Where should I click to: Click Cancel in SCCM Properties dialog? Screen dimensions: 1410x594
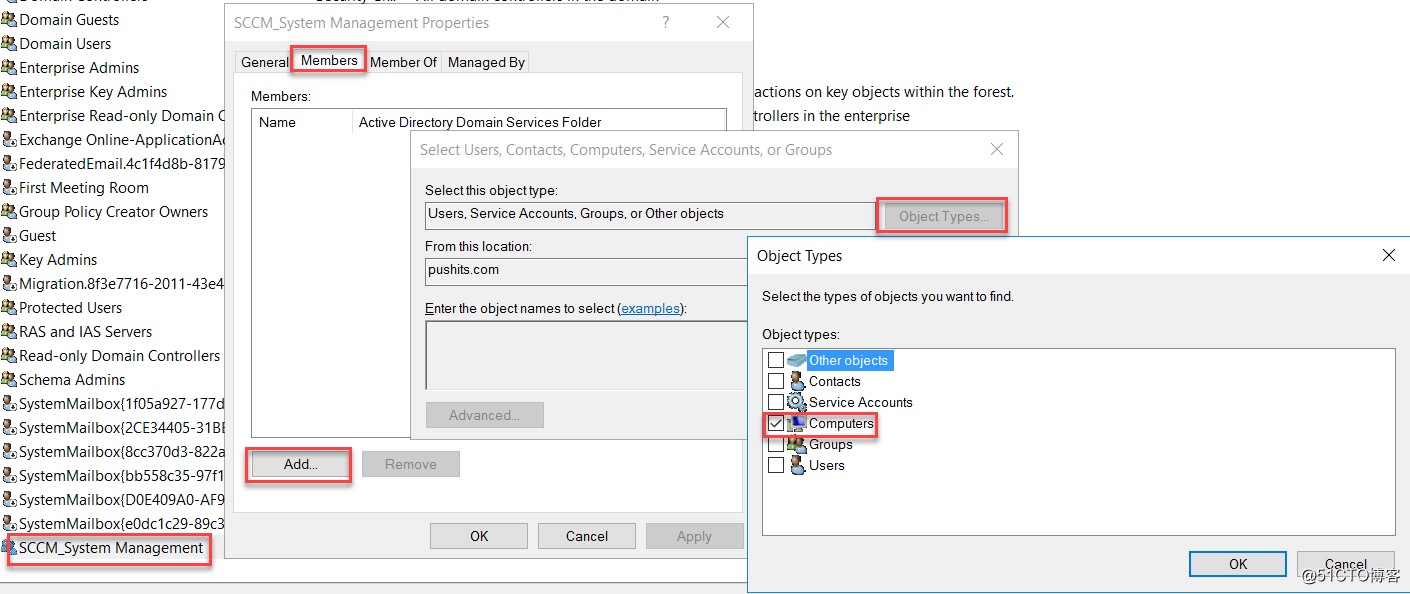(587, 536)
